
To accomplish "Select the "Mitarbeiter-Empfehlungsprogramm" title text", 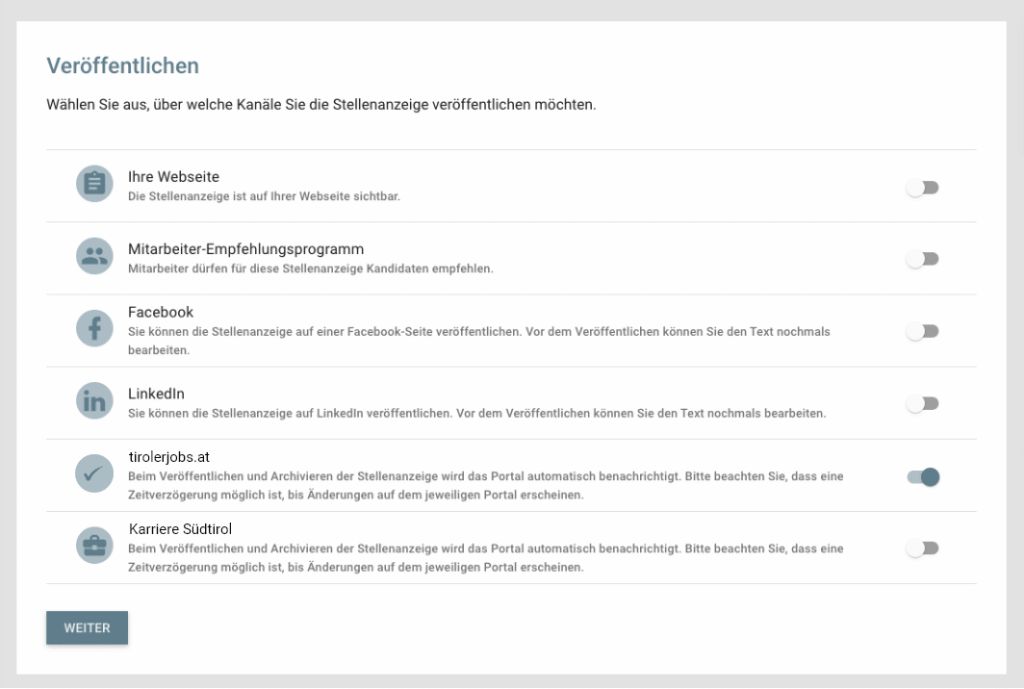I will click(x=245, y=249).
